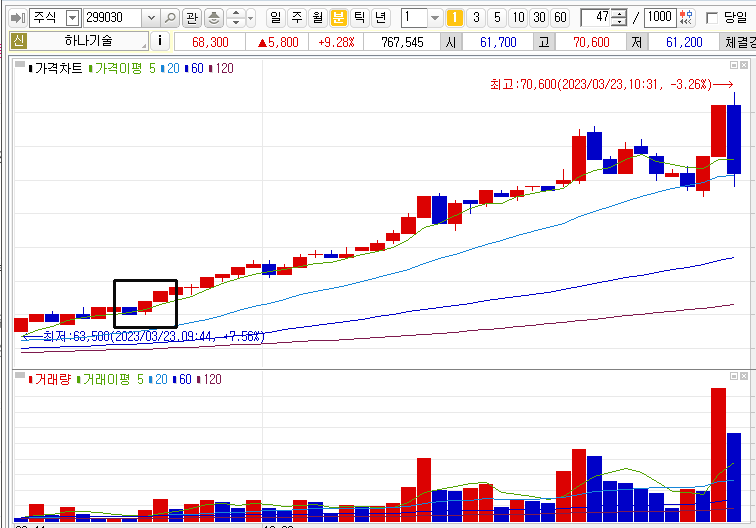Switch chart to 년 (yearly) period
Viewport: 756px width, 528px height.
pos(381,18)
